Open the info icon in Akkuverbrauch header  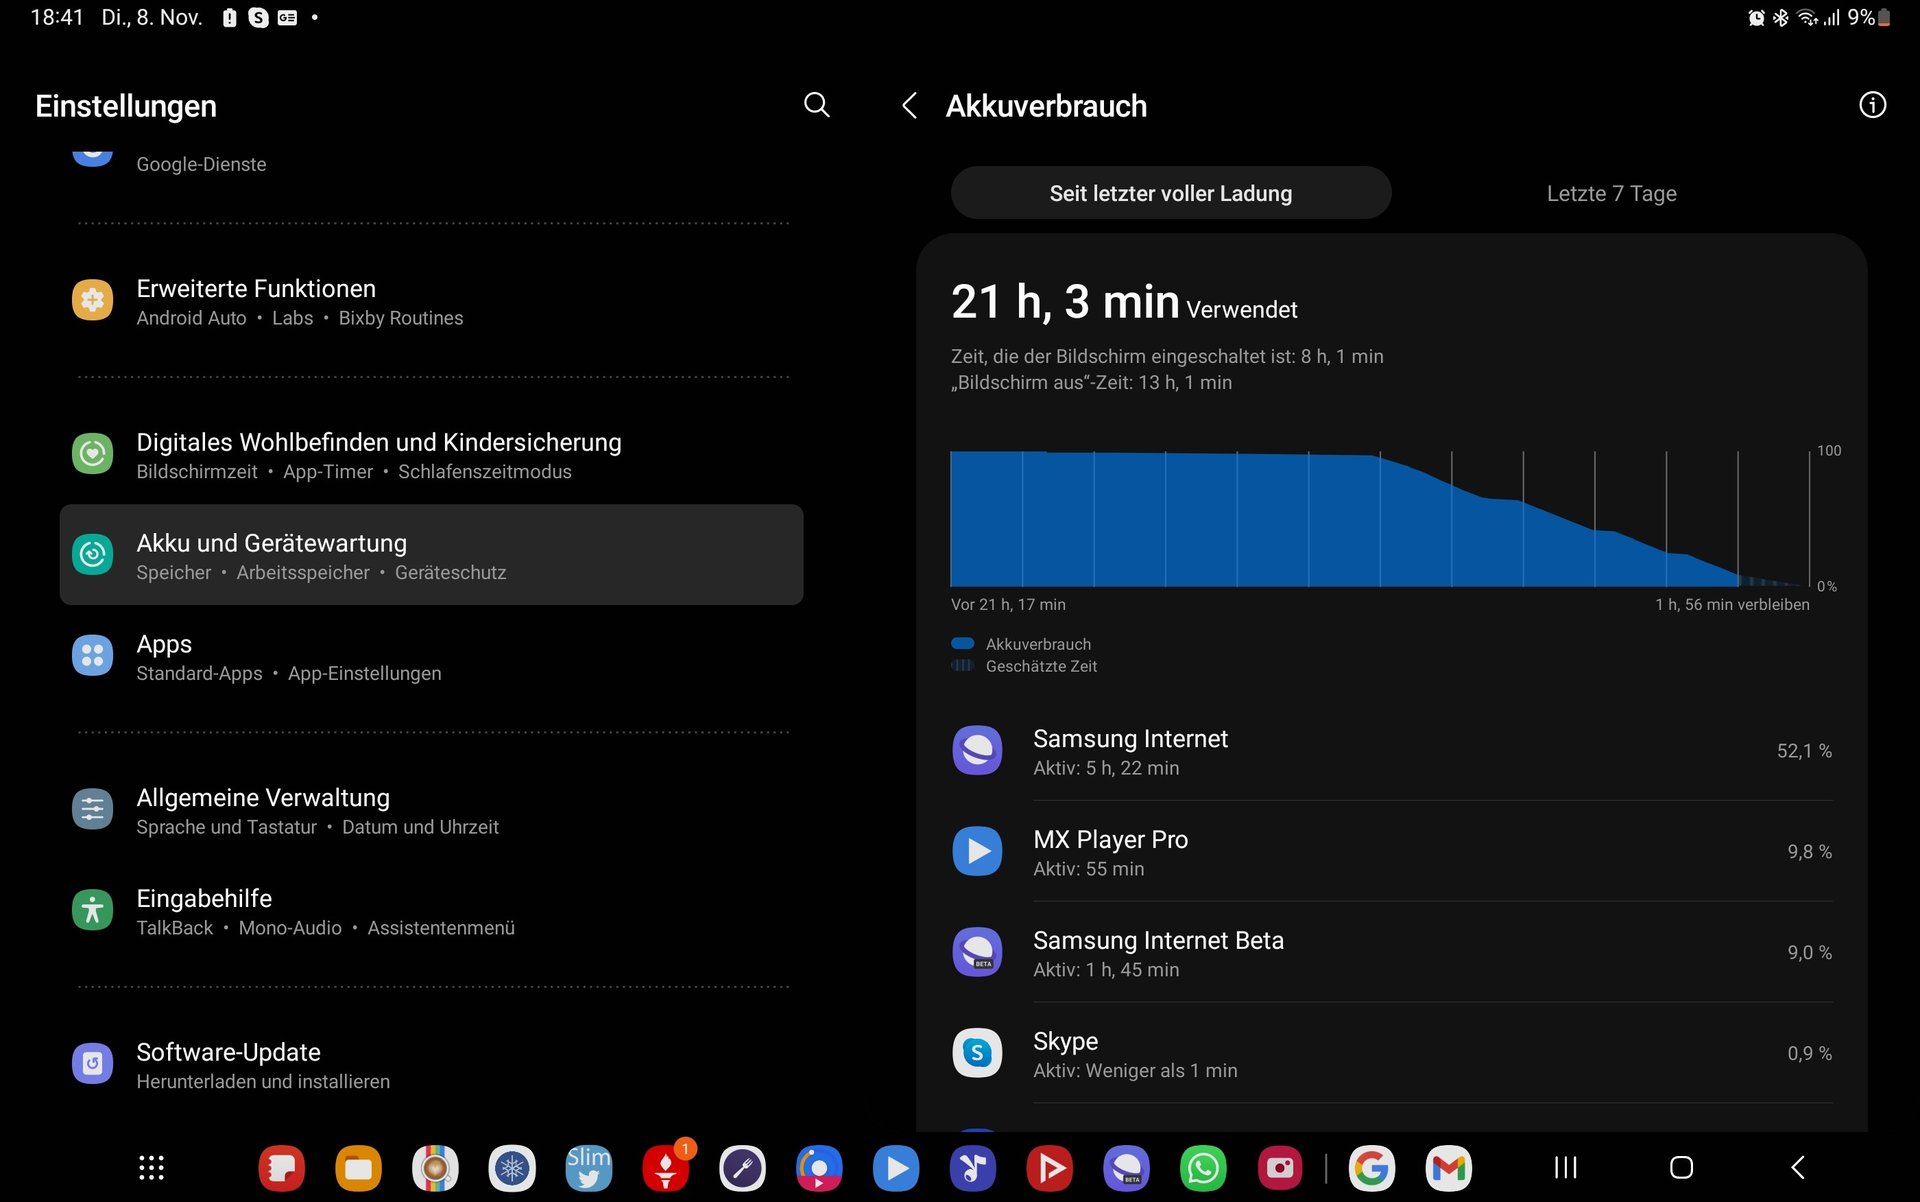(1872, 105)
